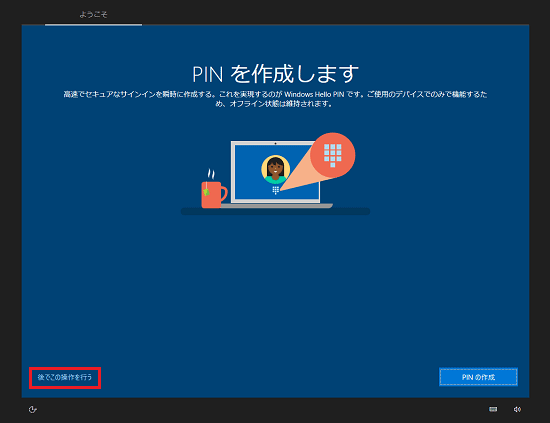Select the 'ようこそ' tab

pyautogui.click(x=93, y=15)
